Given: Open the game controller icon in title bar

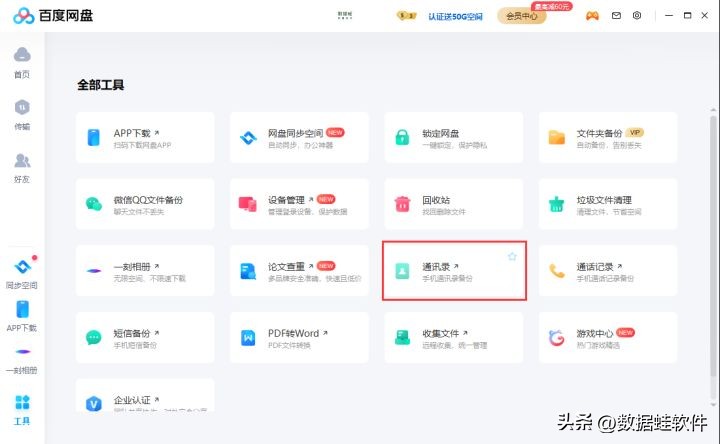Looking at the screenshot, I should [592, 16].
